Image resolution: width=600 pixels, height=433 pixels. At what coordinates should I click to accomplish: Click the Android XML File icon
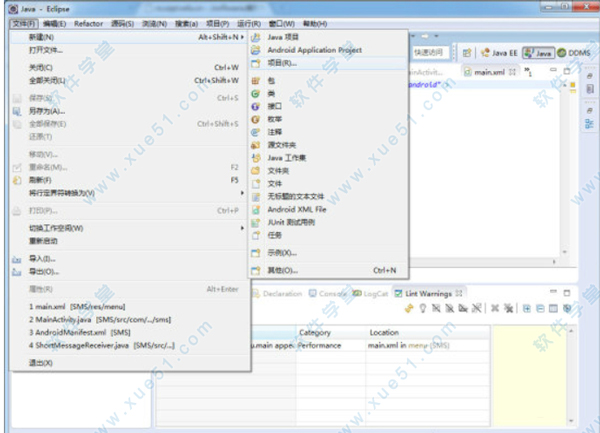pos(256,210)
